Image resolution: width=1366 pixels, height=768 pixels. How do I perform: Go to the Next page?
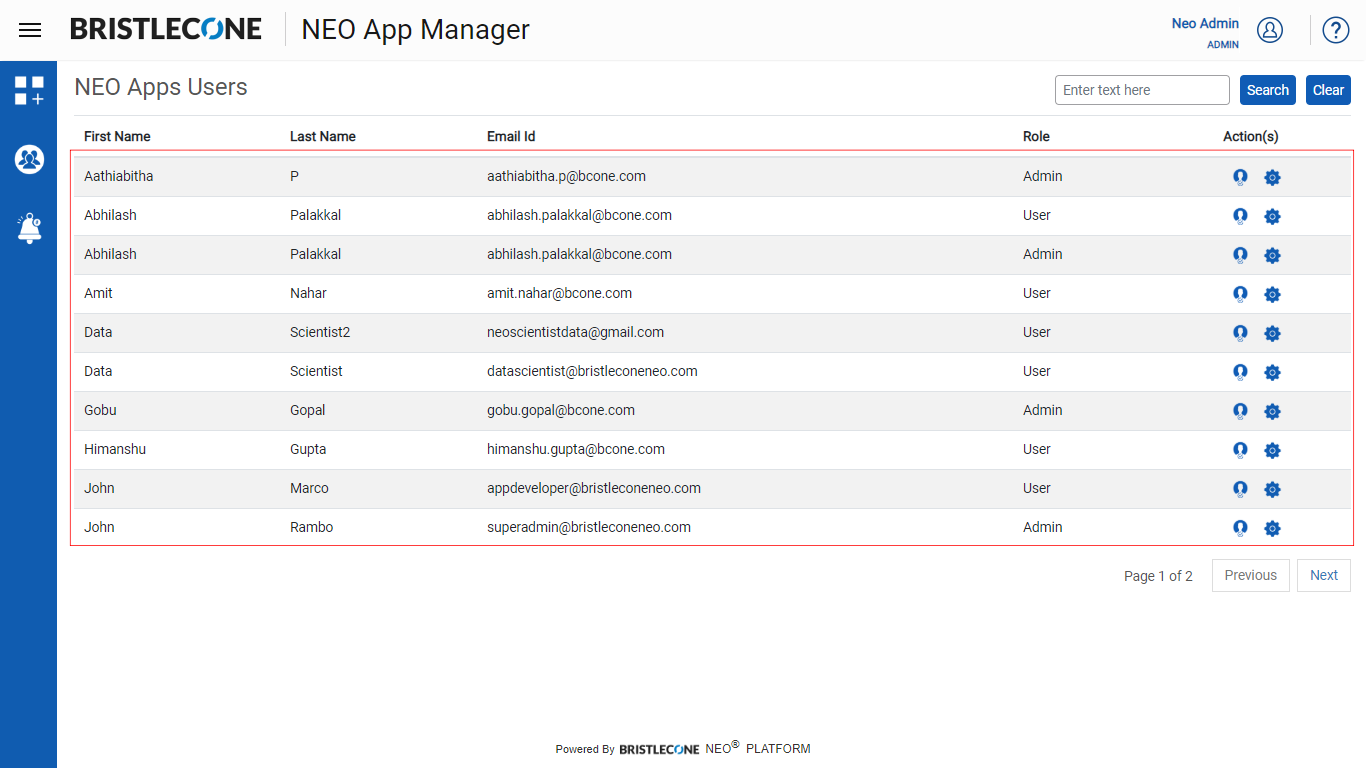coord(1324,575)
